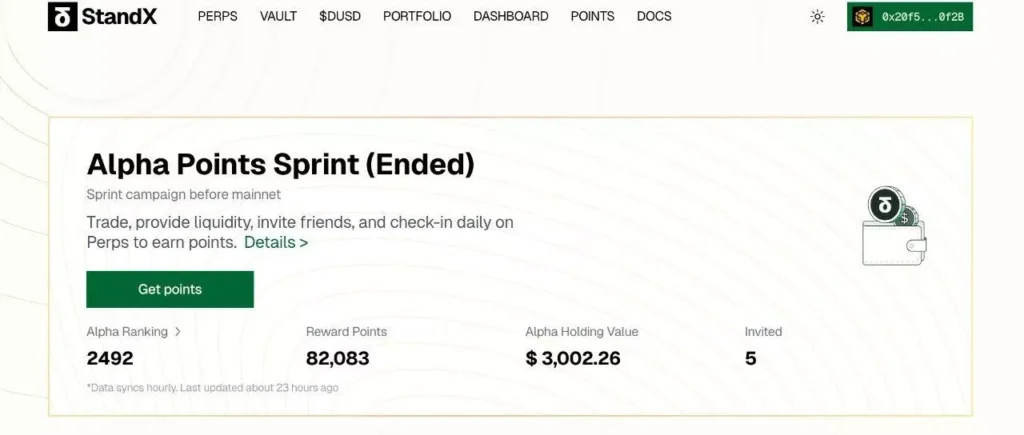The image size is (1024, 435).
Task: Follow the Details > link
Action: 276,242
